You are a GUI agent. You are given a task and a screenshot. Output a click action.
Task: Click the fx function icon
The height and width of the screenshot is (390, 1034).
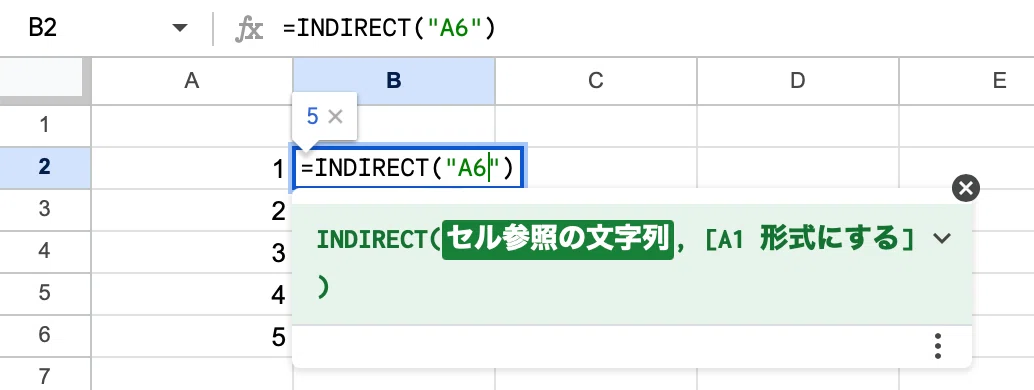[249, 29]
